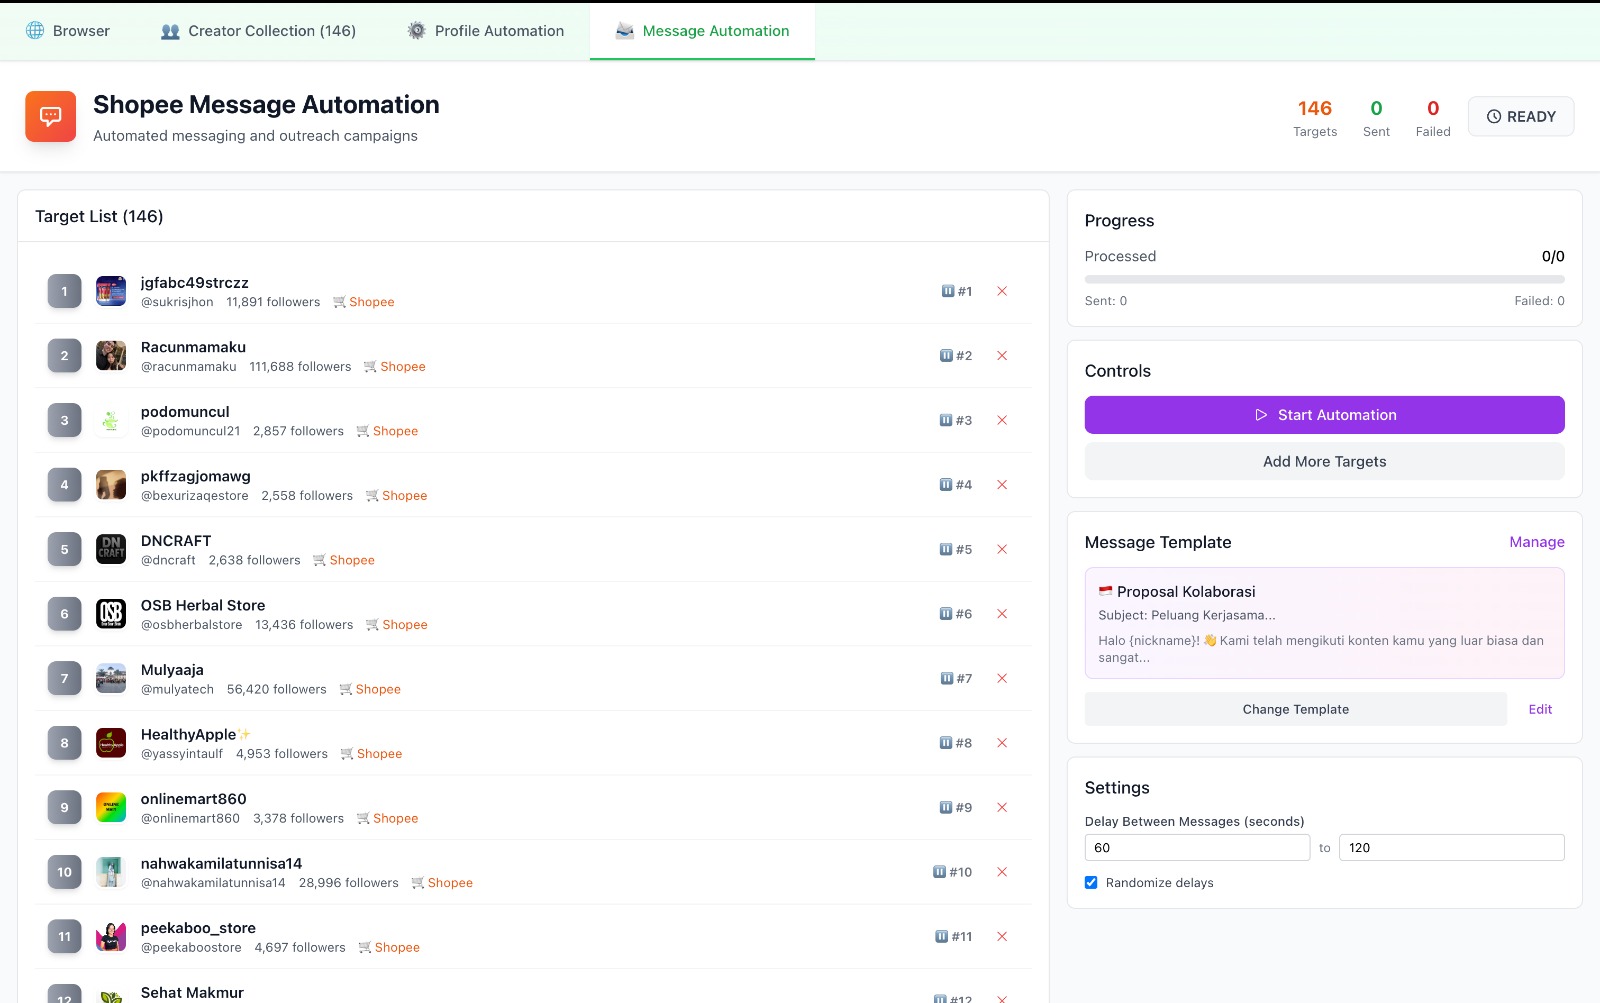The image size is (1600, 1003).
Task: Click Add More Targets button
Action: [x=1324, y=462]
